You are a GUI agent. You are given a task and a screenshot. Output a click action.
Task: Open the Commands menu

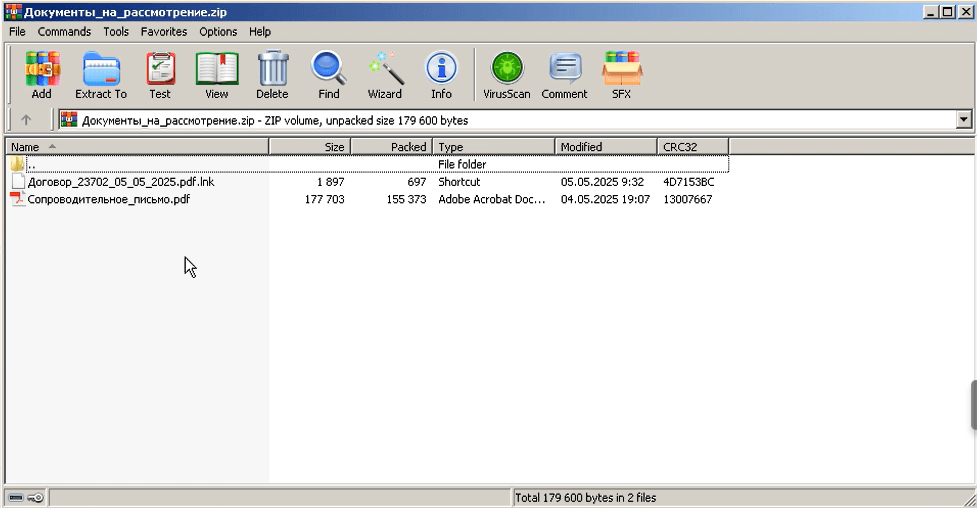pos(64,32)
